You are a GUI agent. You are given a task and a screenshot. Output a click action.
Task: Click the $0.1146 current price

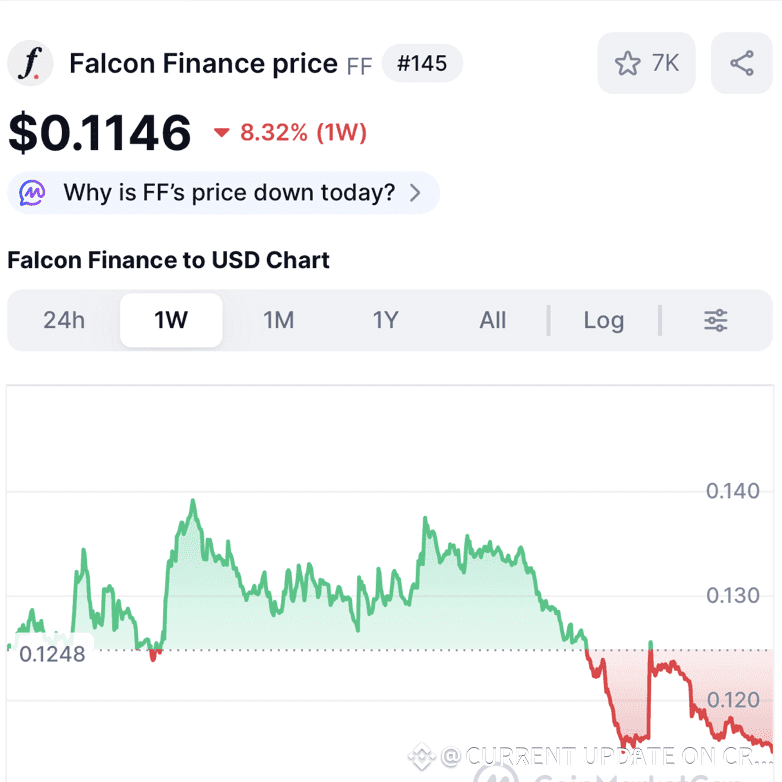[100, 133]
